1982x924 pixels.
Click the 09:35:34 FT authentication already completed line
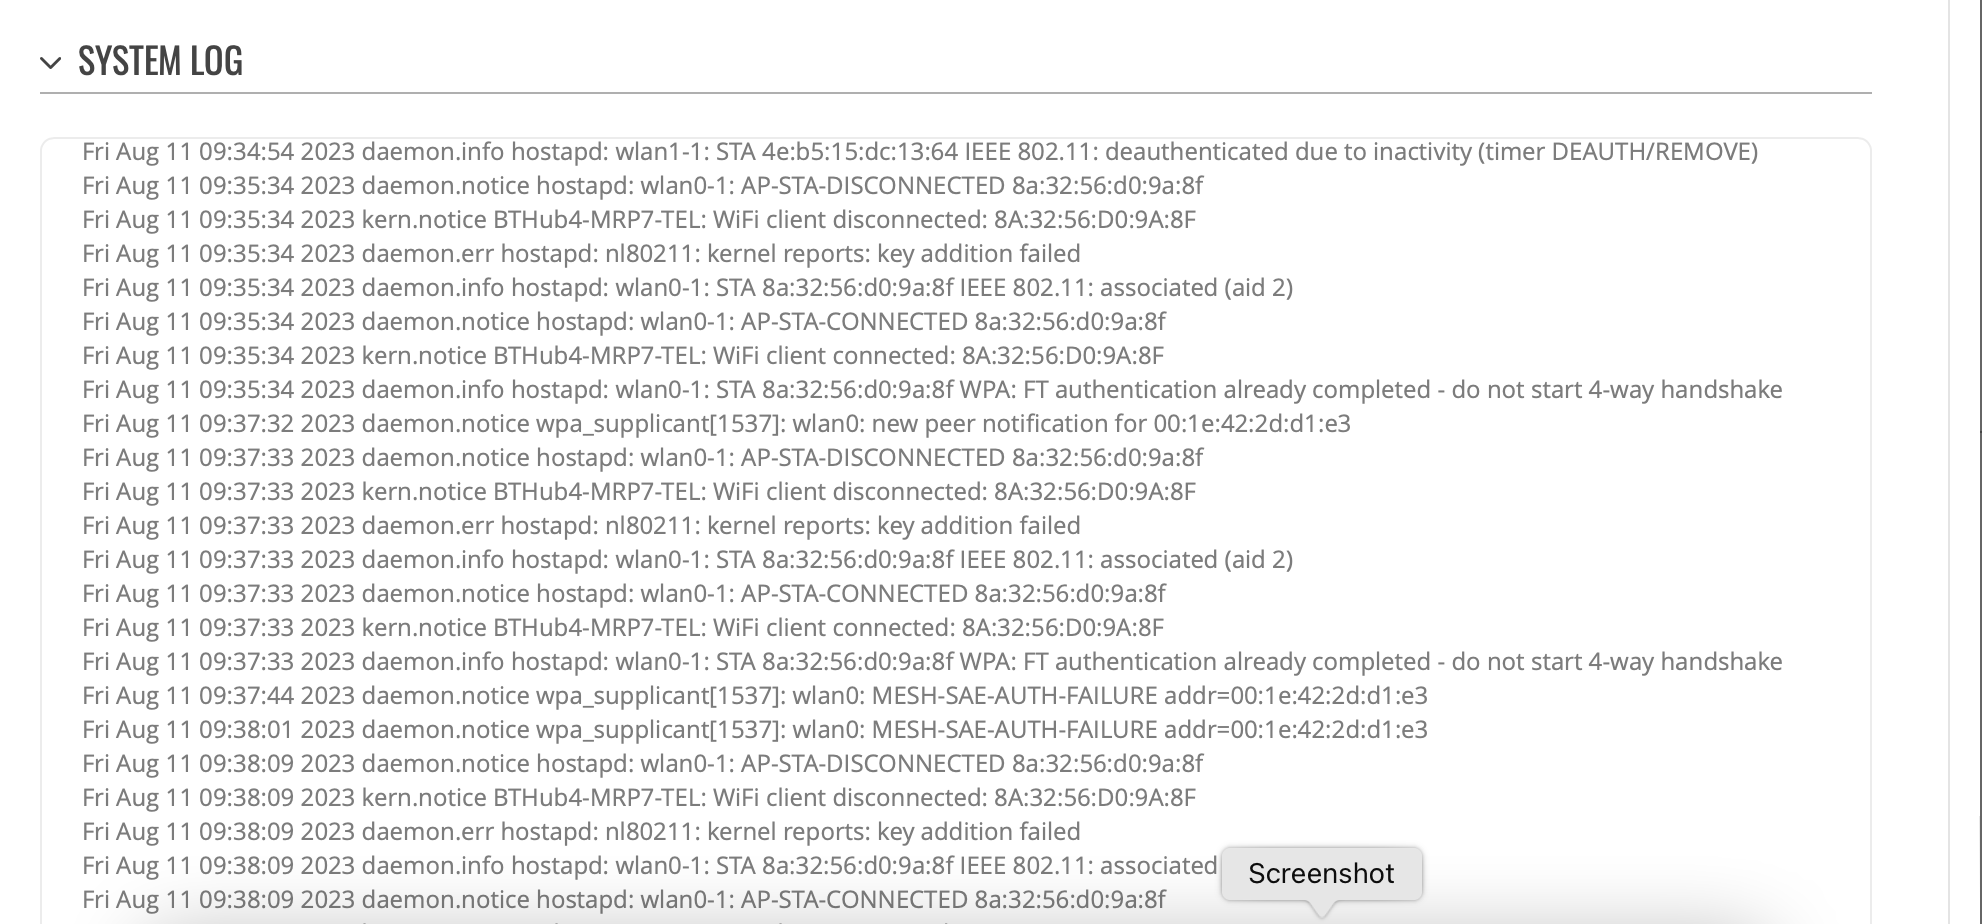click(932, 390)
